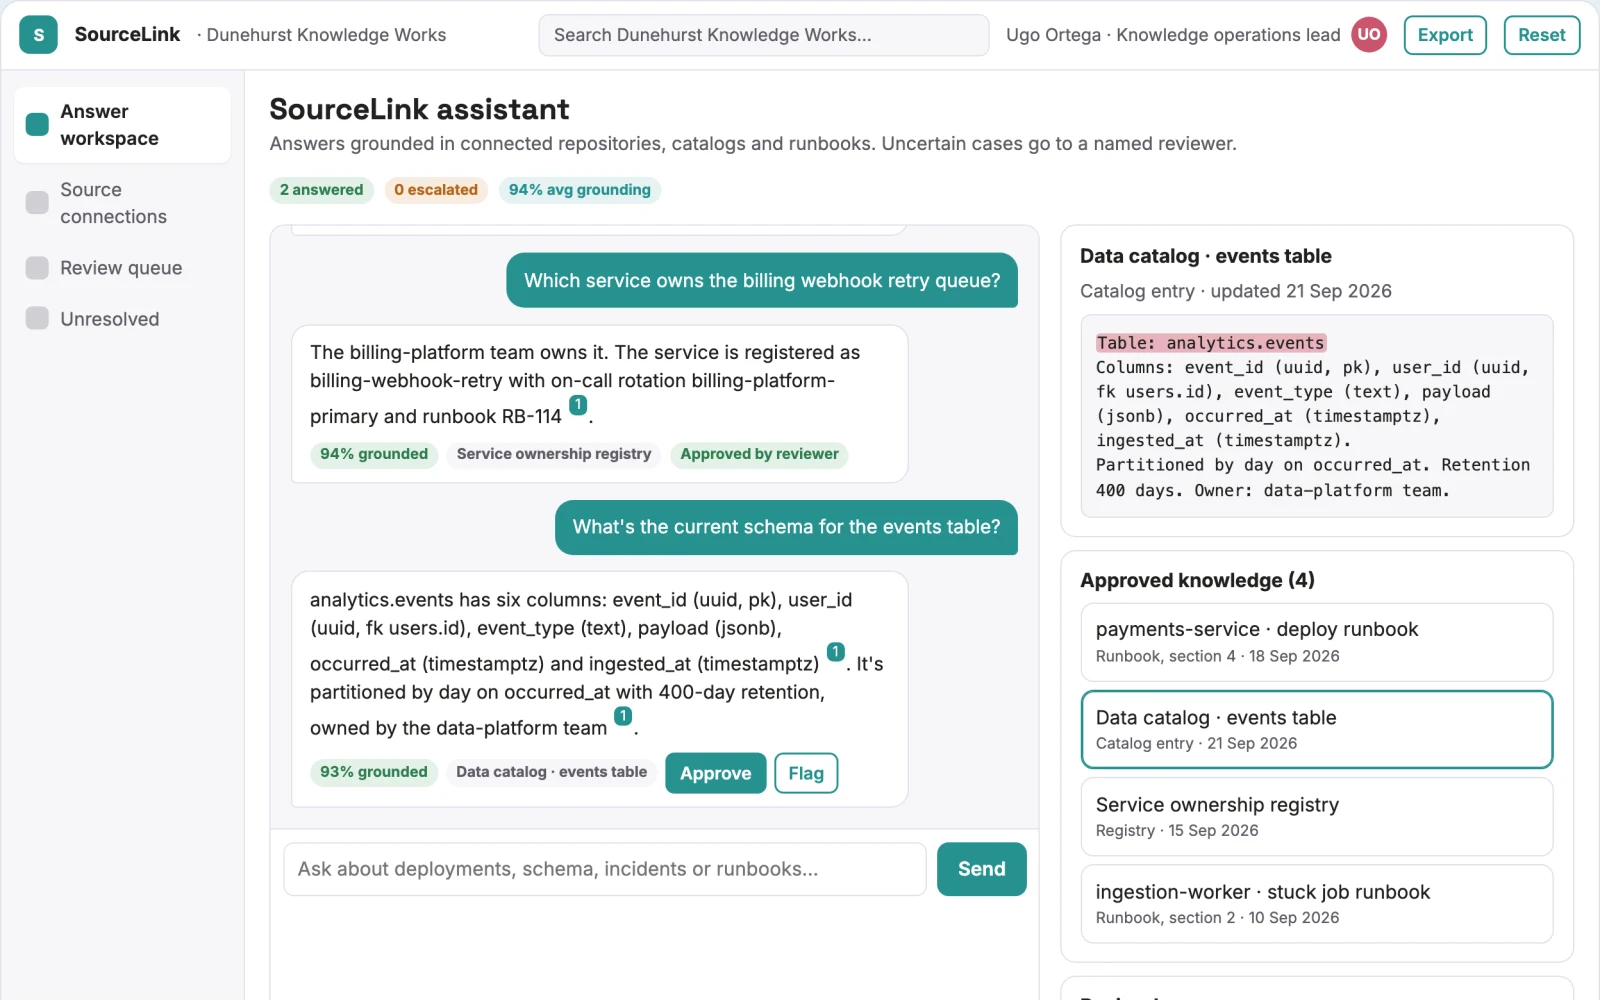Open the UO user avatar

[x=1369, y=35]
